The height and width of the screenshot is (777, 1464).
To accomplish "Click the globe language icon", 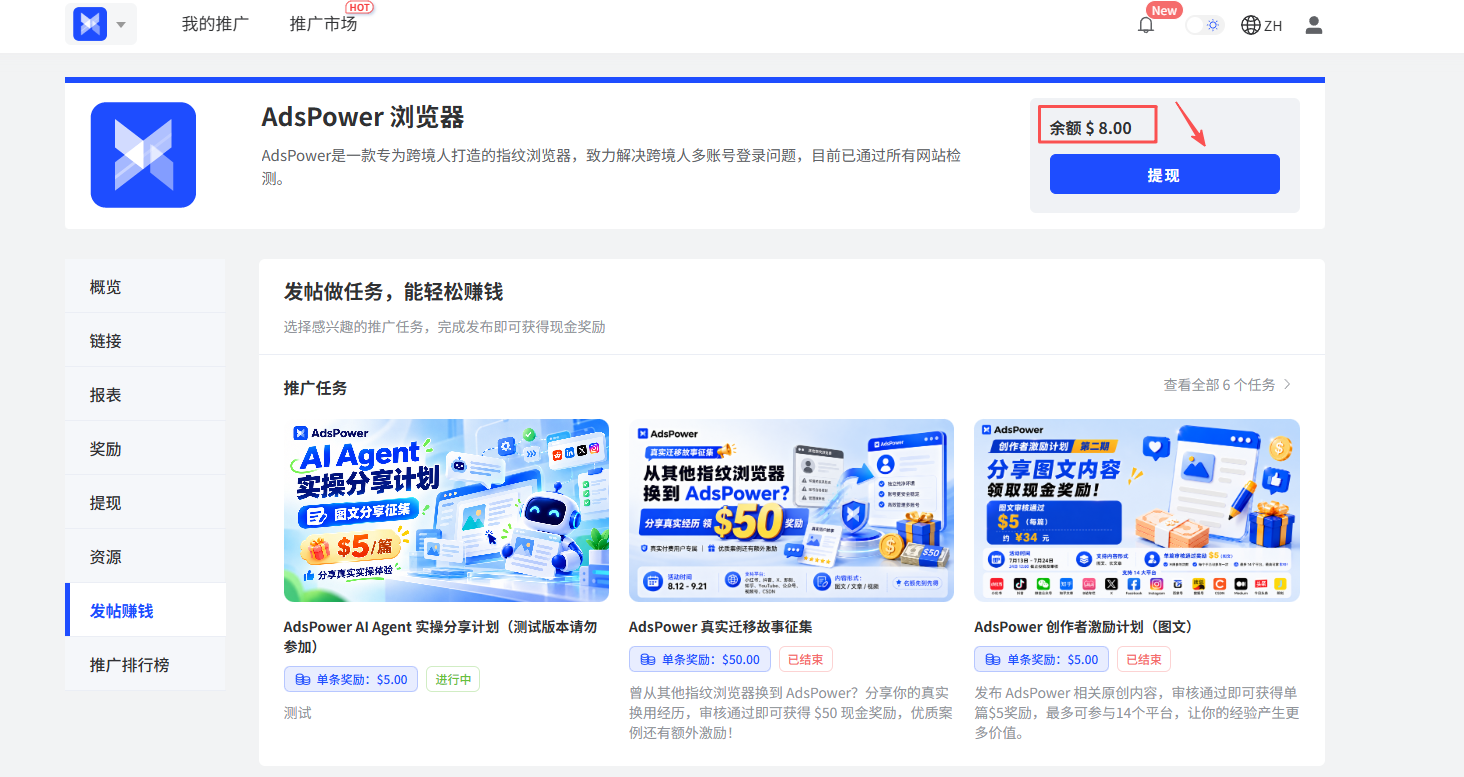I will click(1250, 25).
